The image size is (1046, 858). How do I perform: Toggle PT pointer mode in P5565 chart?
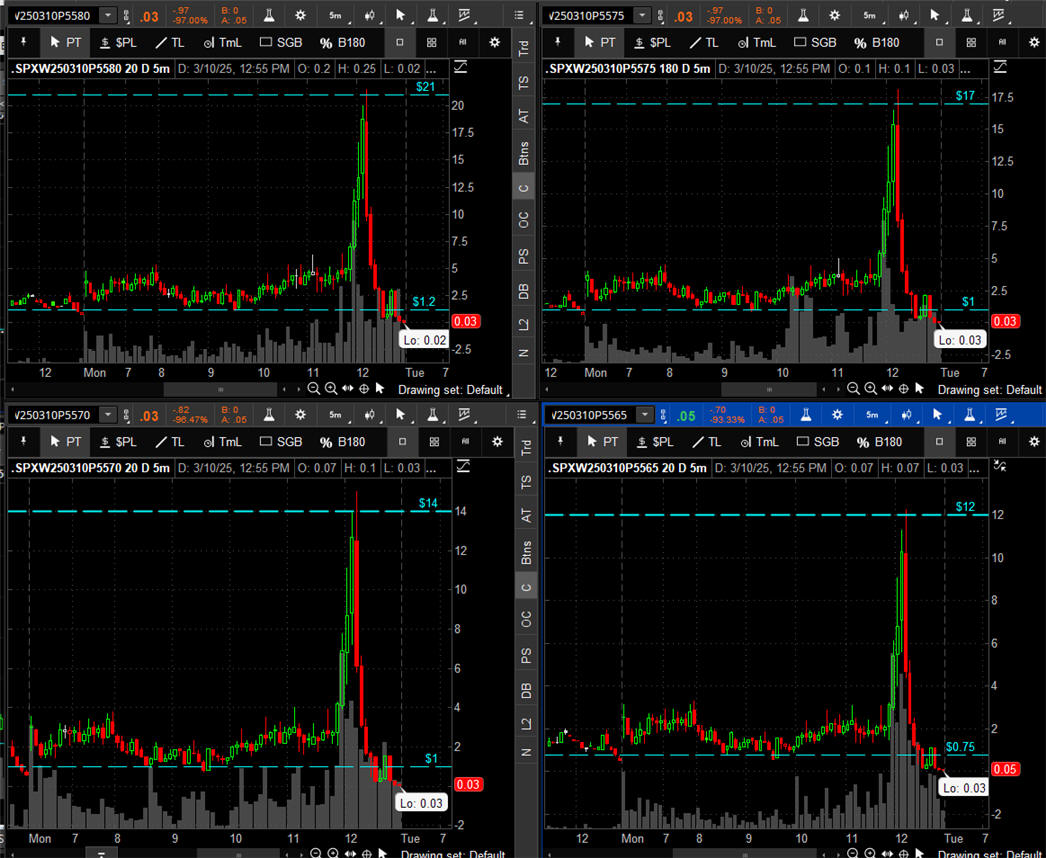(599, 442)
